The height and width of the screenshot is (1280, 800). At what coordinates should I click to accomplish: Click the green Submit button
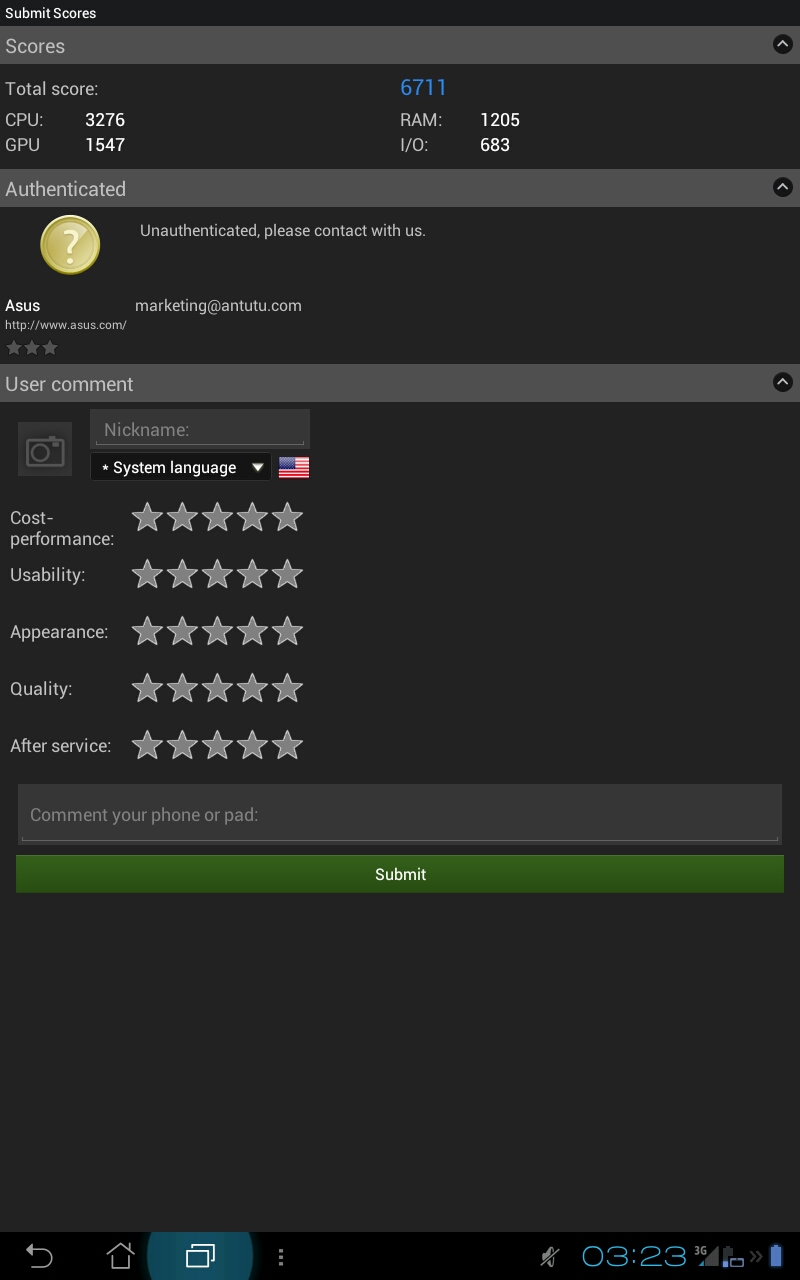[400, 874]
